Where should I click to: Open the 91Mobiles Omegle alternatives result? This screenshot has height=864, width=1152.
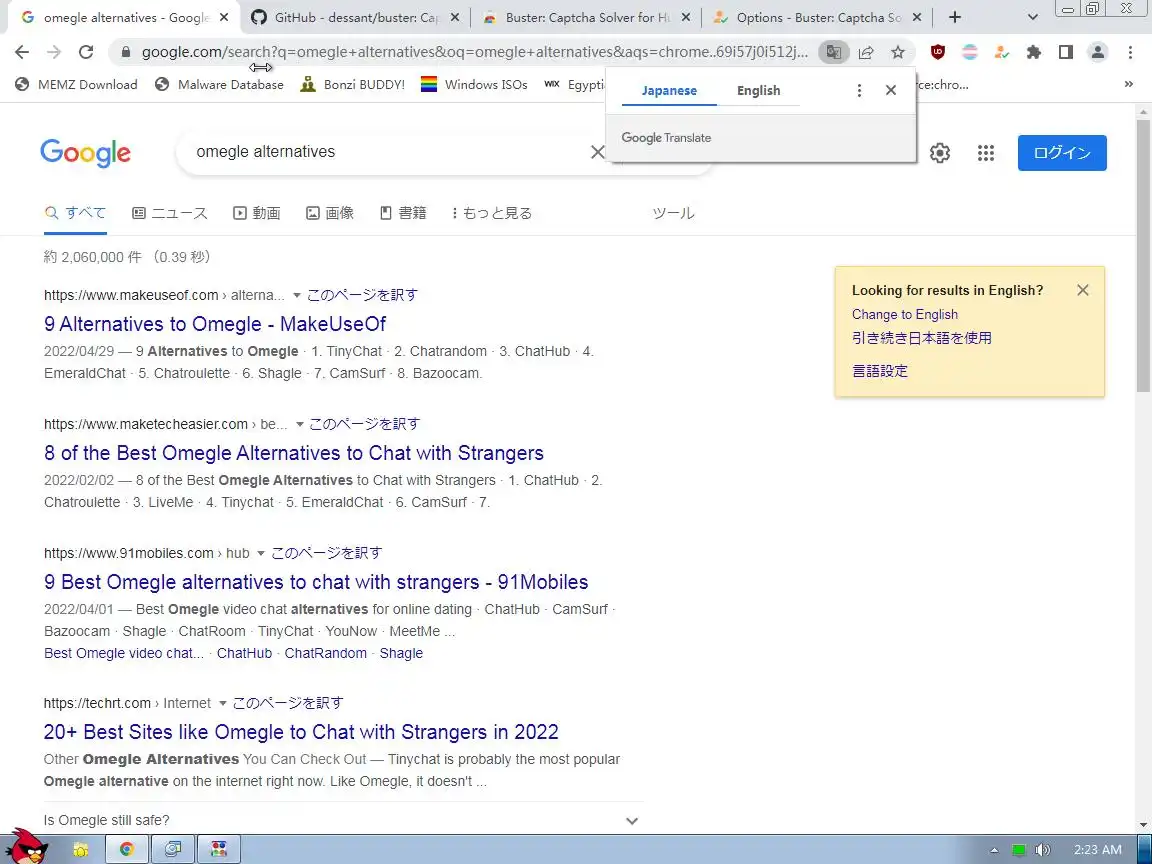click(x=316, y=582)
